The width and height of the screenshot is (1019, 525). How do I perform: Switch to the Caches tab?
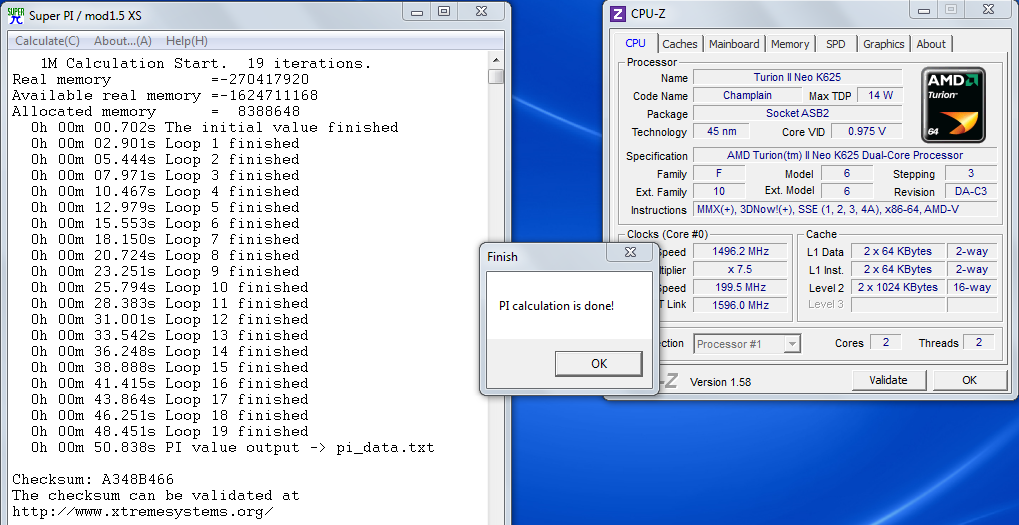click(680, 44)
